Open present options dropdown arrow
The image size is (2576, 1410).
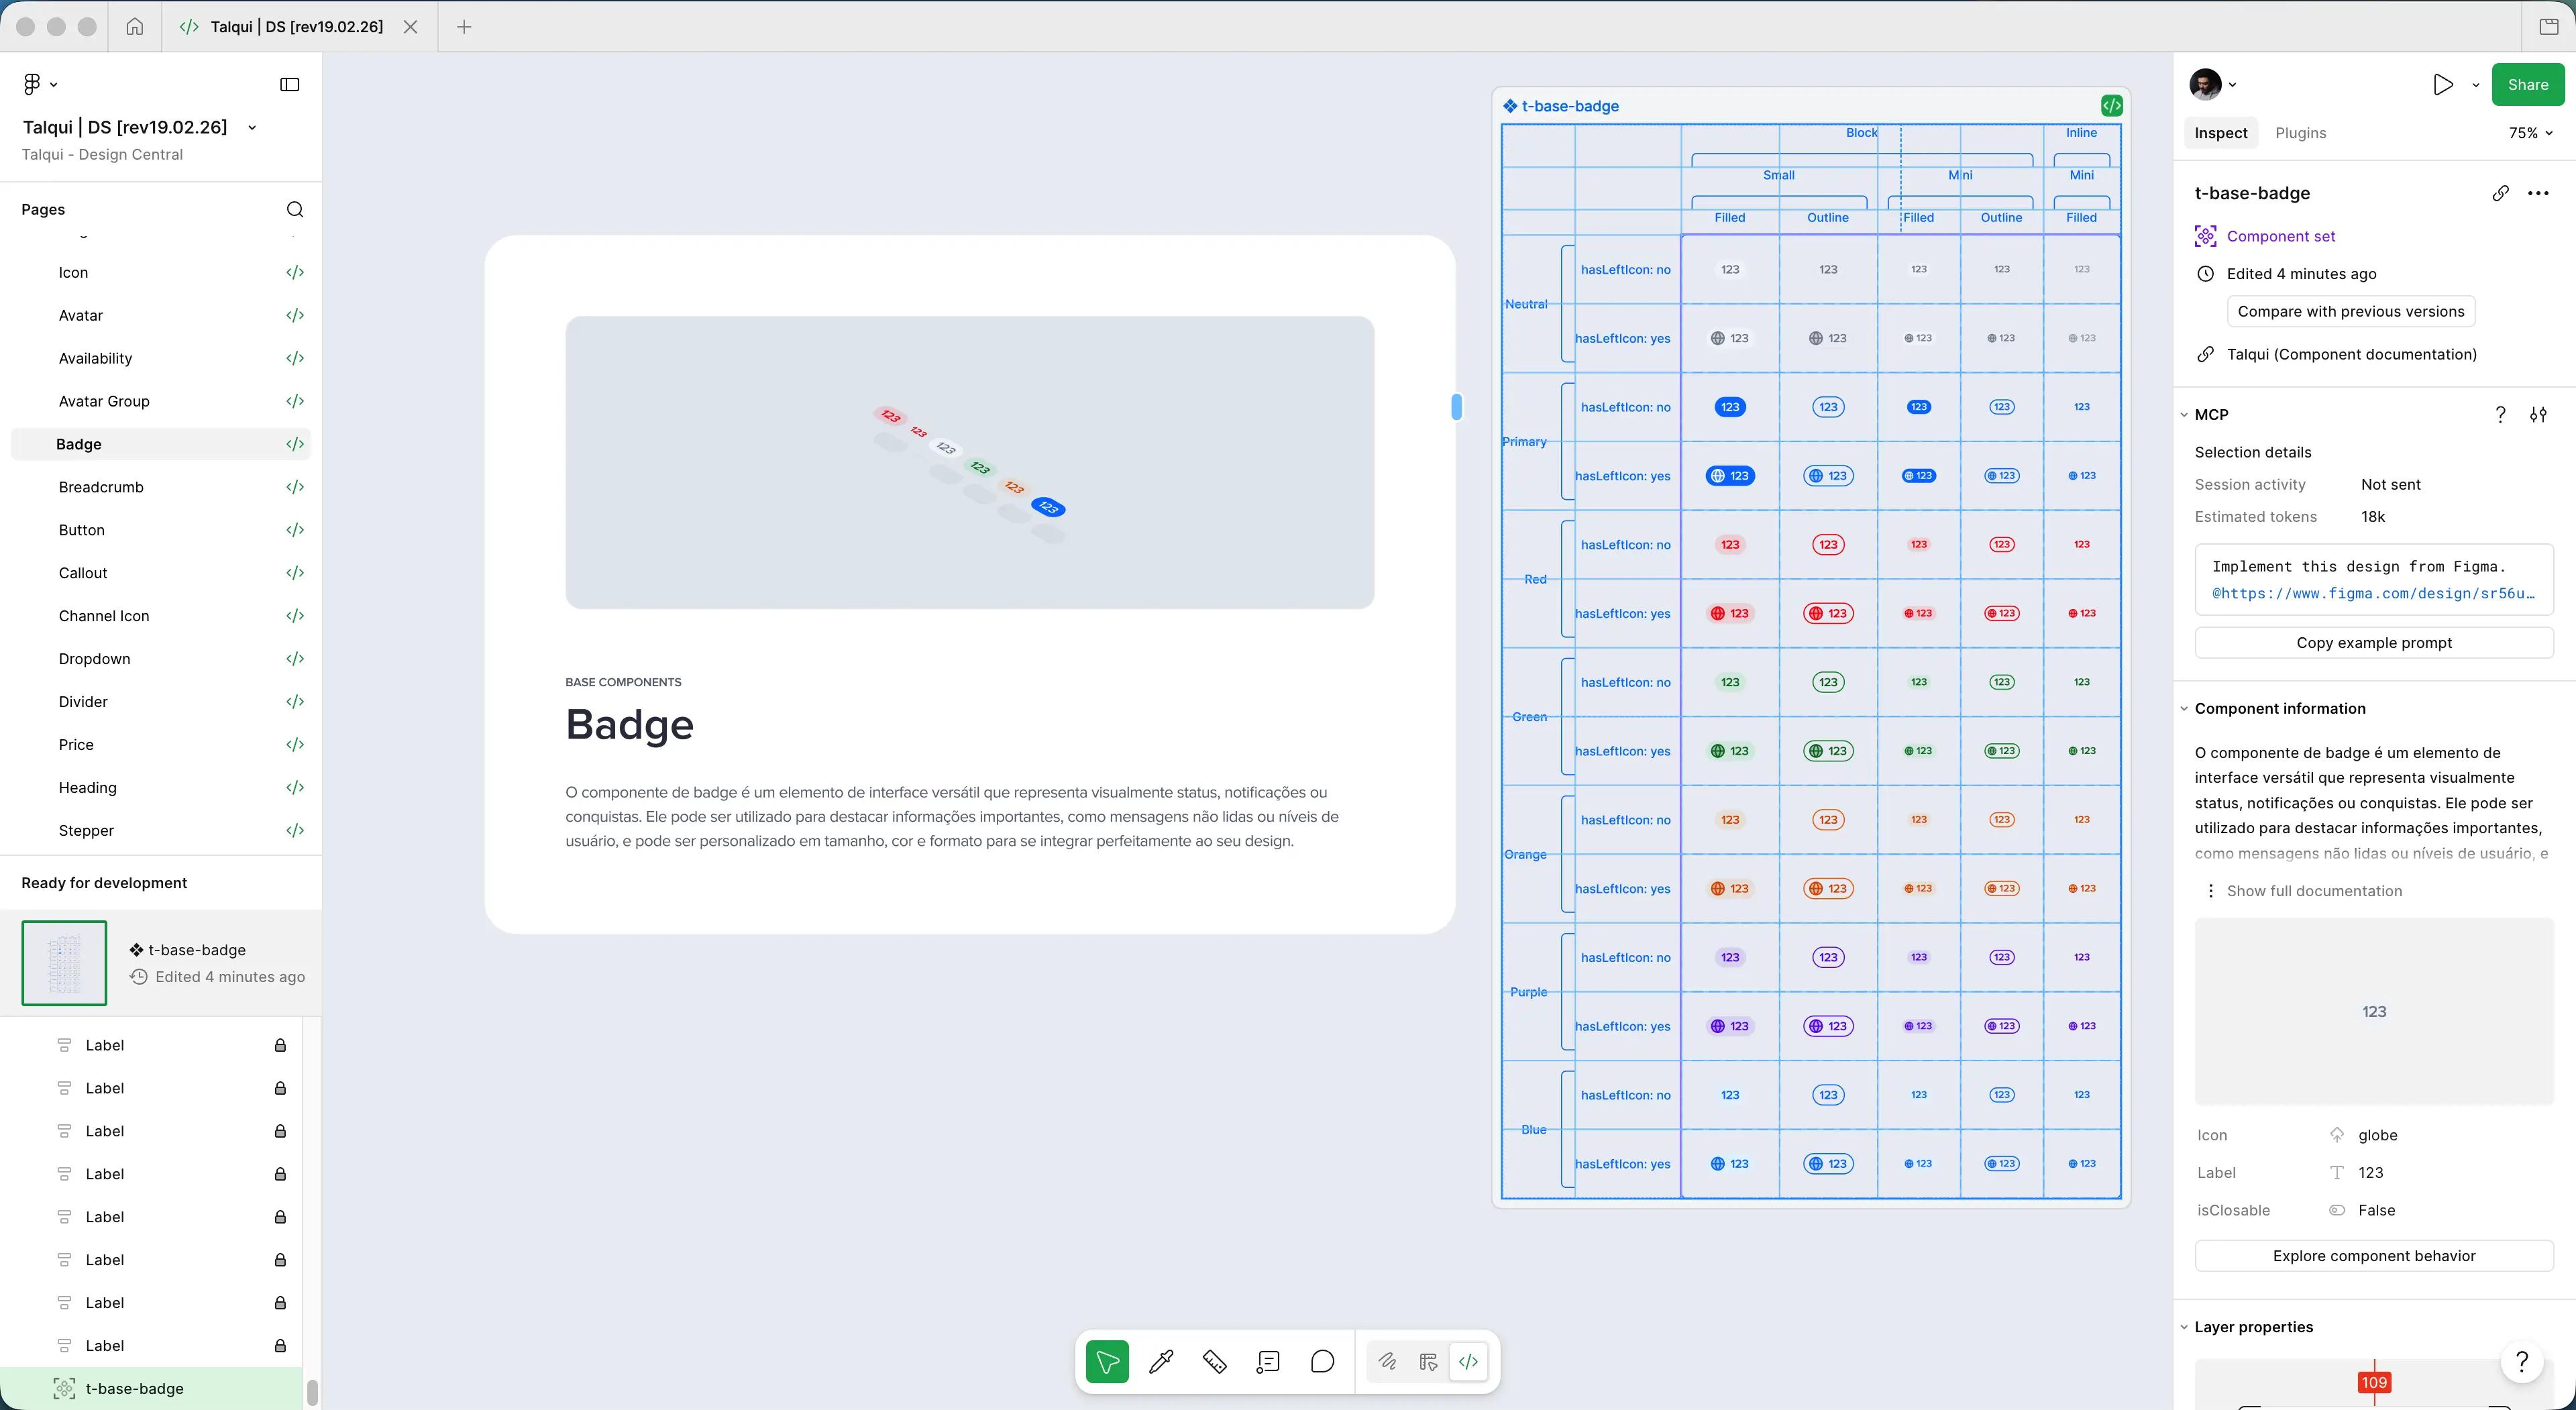[x=2476, y=85]
